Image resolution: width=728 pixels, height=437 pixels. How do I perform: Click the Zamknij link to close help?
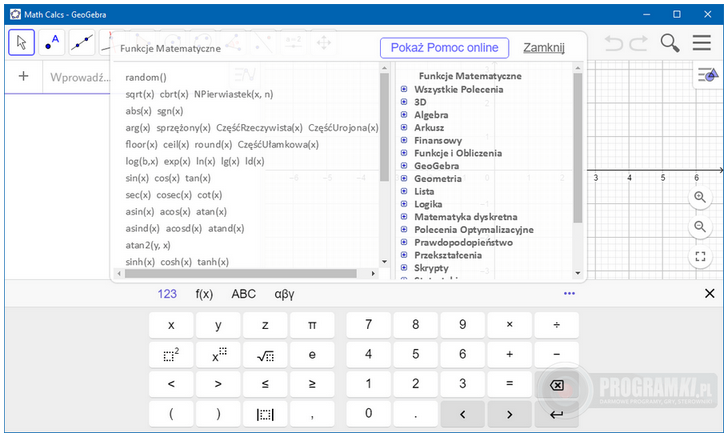(x=544, y=48)
